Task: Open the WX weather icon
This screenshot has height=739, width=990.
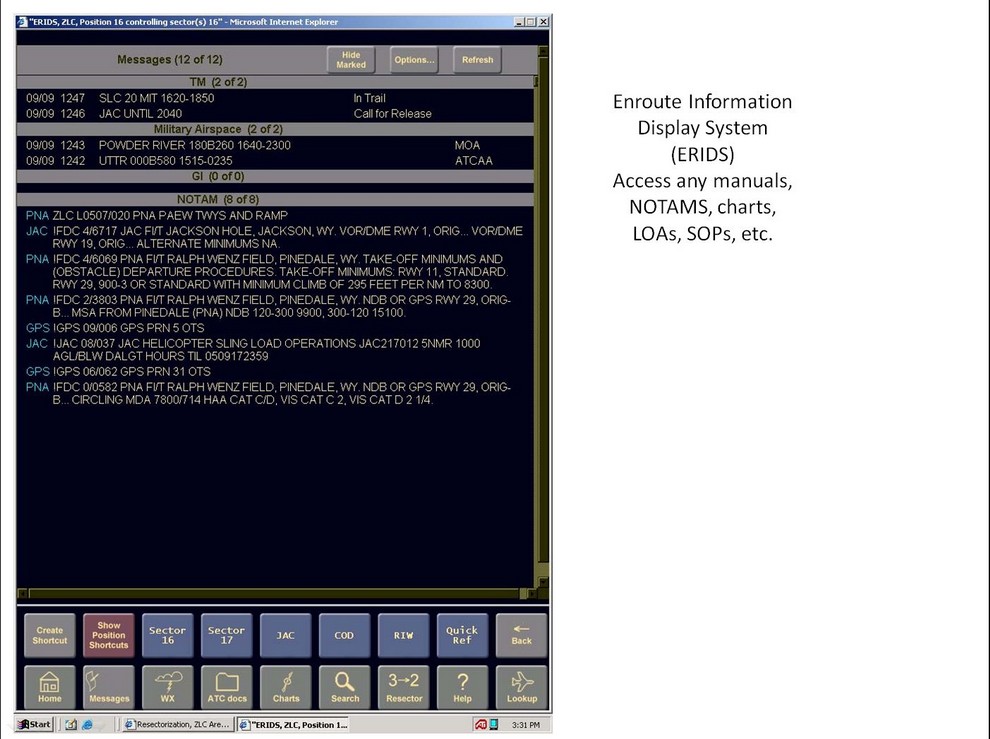Action: [x=168, y=688]
